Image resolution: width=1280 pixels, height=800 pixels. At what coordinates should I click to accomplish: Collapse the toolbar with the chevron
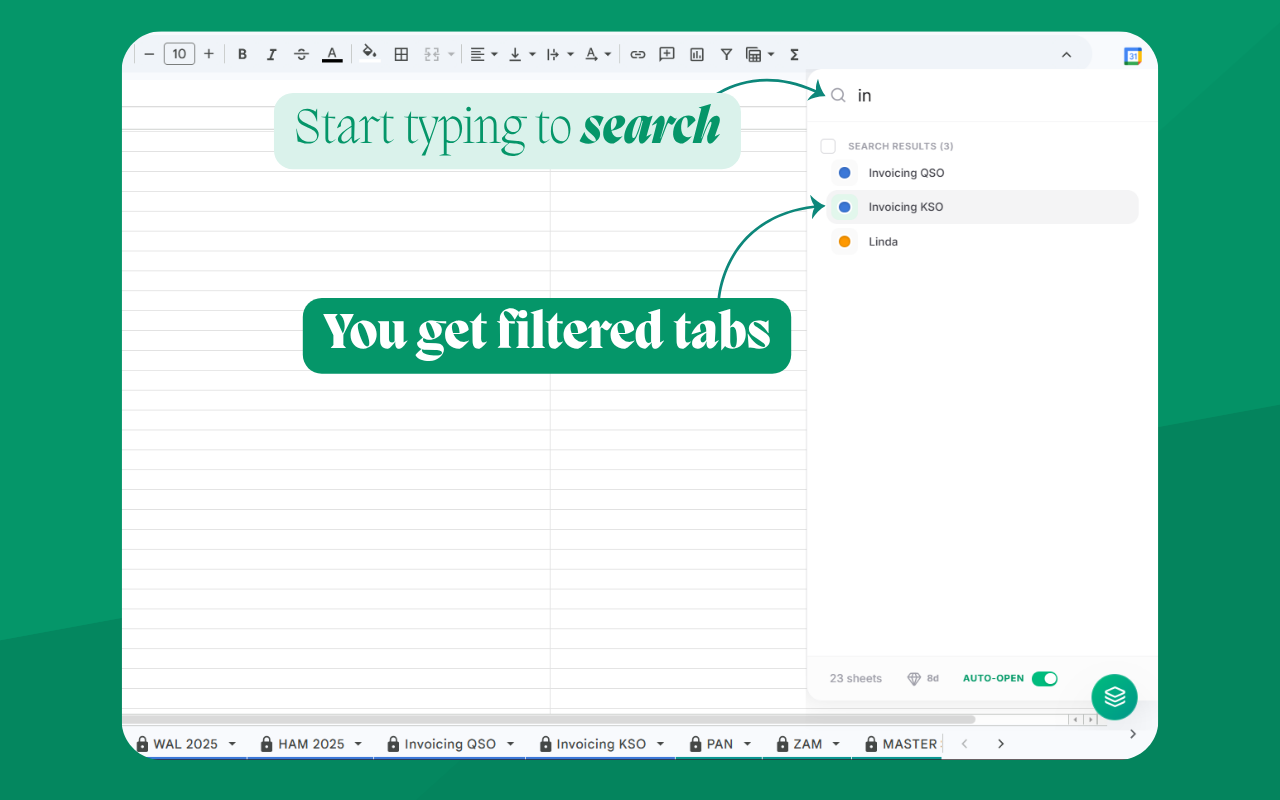[1066, 54]
